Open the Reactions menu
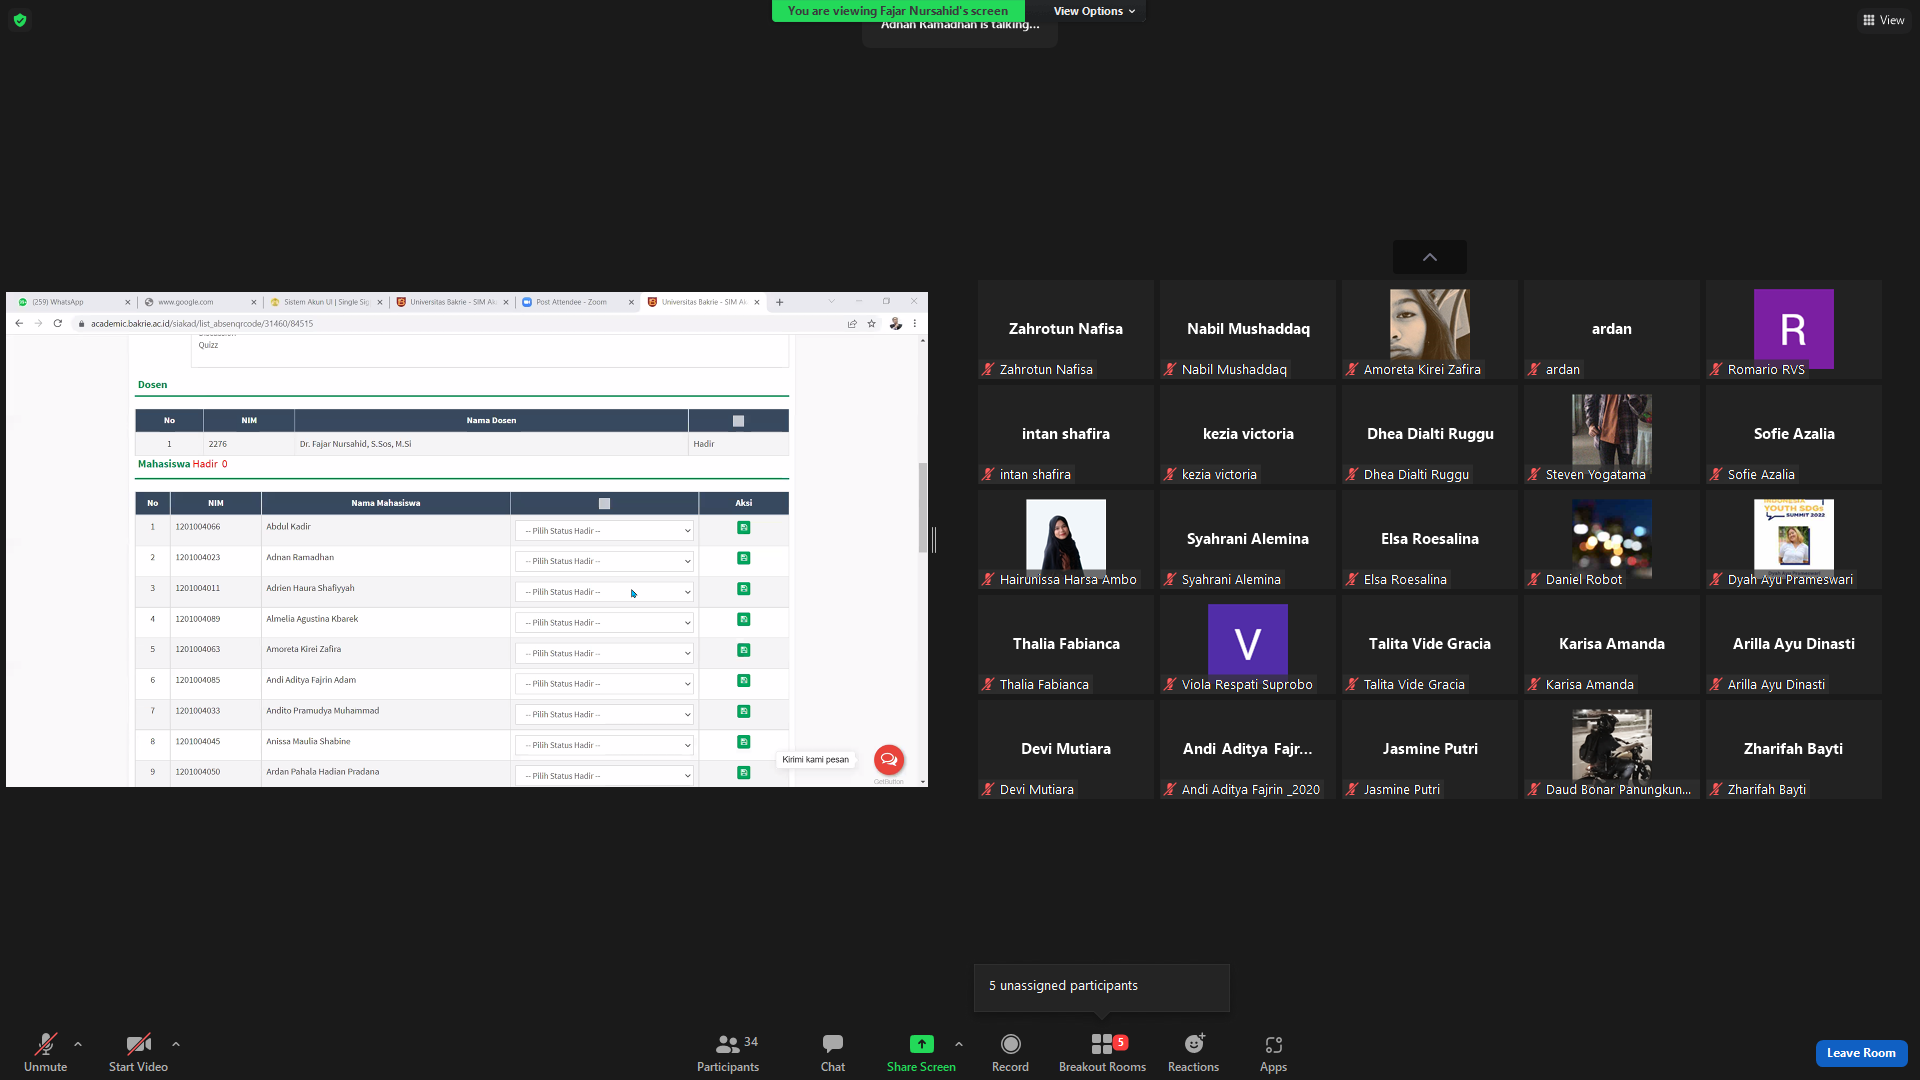 1194,1052
